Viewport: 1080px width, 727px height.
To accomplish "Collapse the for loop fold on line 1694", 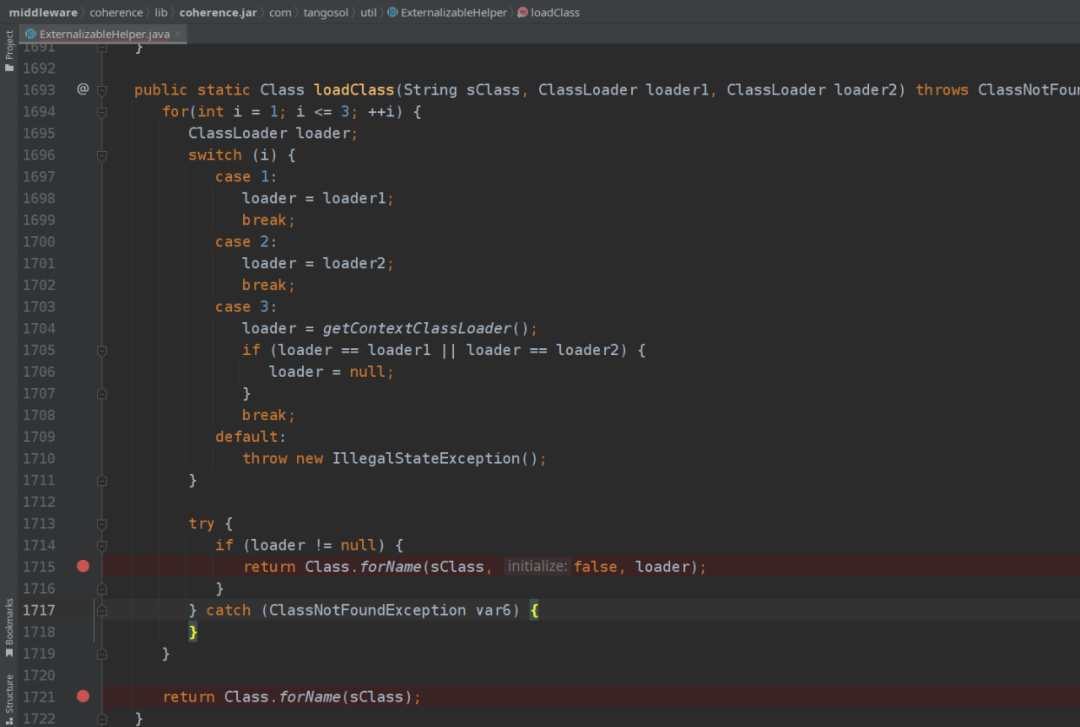I will coord(102,112).
